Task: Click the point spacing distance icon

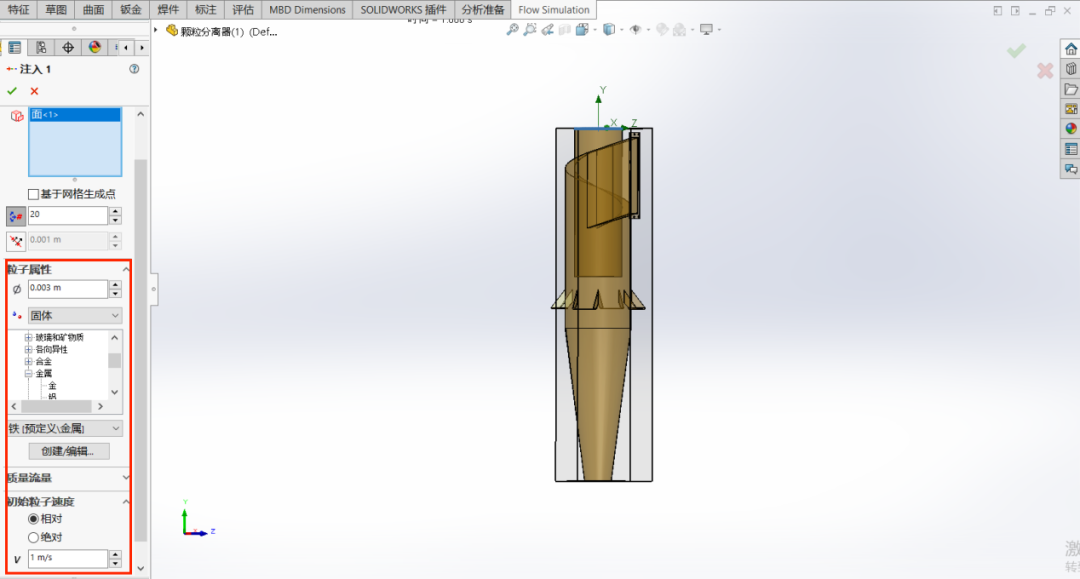Action: pos(16,241)
